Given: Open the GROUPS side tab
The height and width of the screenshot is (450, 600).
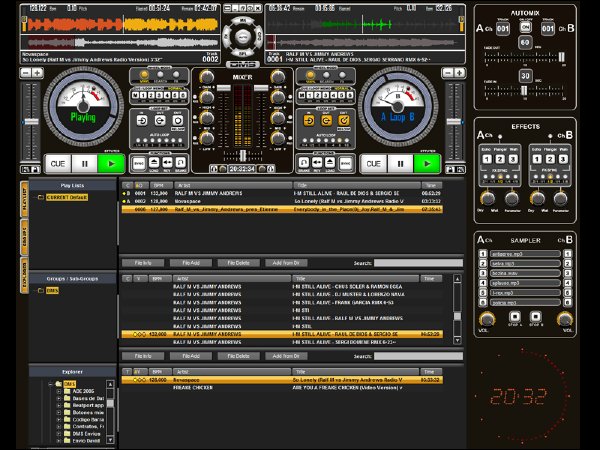Looking at the screenshot, I should coord(24,237).
